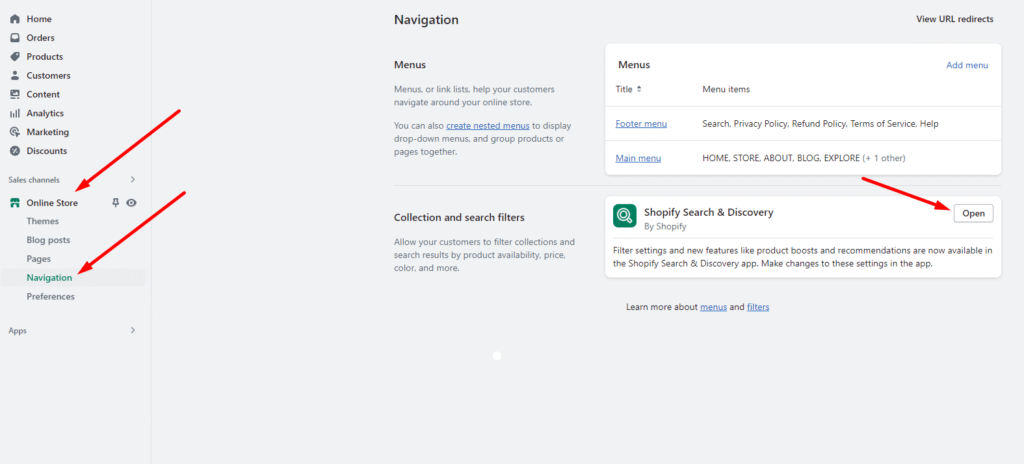Open Customers via the person icon
The image size is (1024, 464).
coord(15,76)
